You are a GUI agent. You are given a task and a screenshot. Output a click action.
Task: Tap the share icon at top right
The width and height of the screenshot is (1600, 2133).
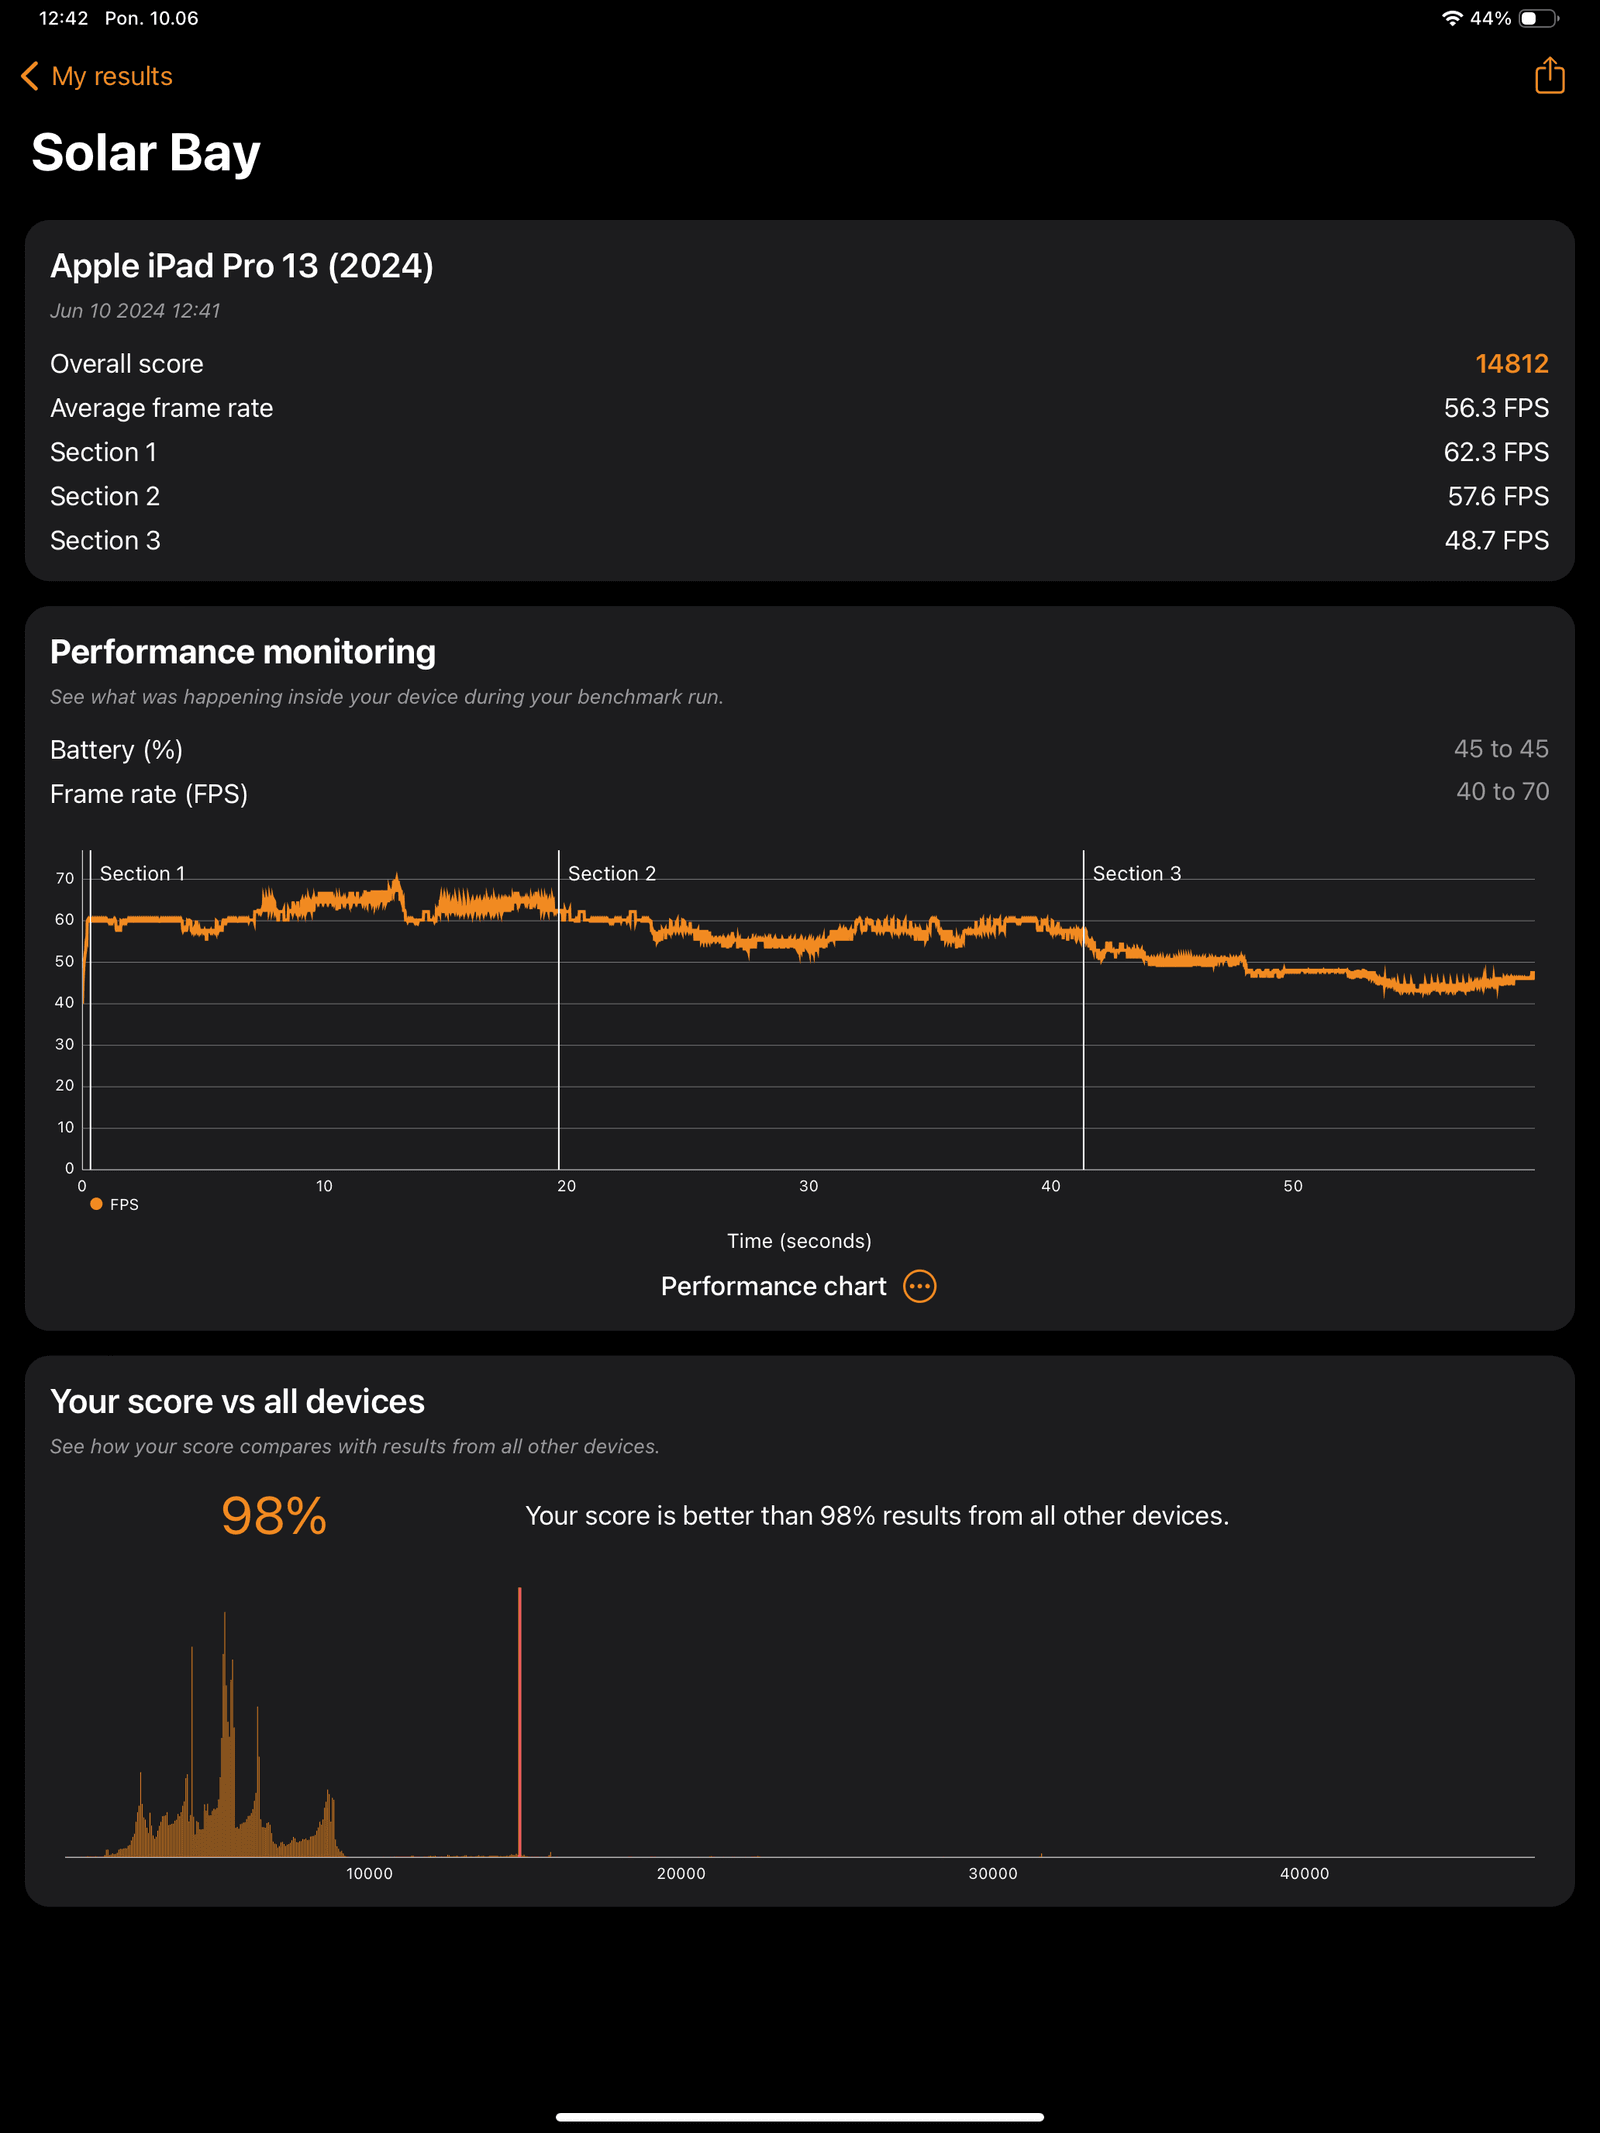(1549, 76)
